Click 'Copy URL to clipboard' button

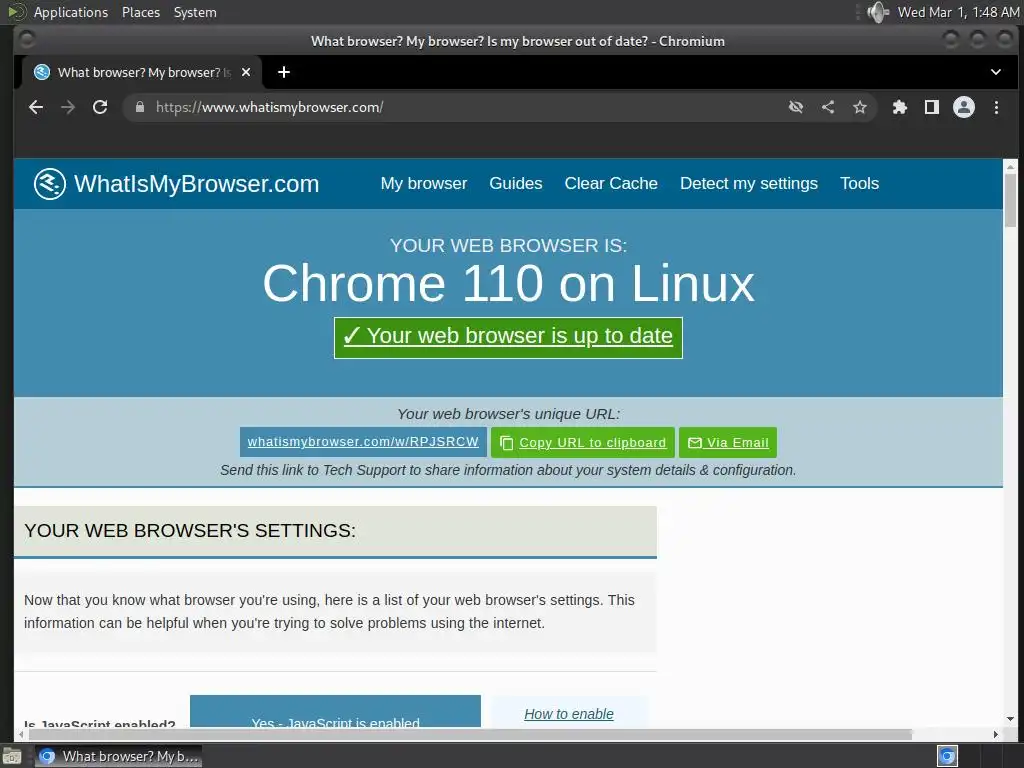click(x=583, y=443)
